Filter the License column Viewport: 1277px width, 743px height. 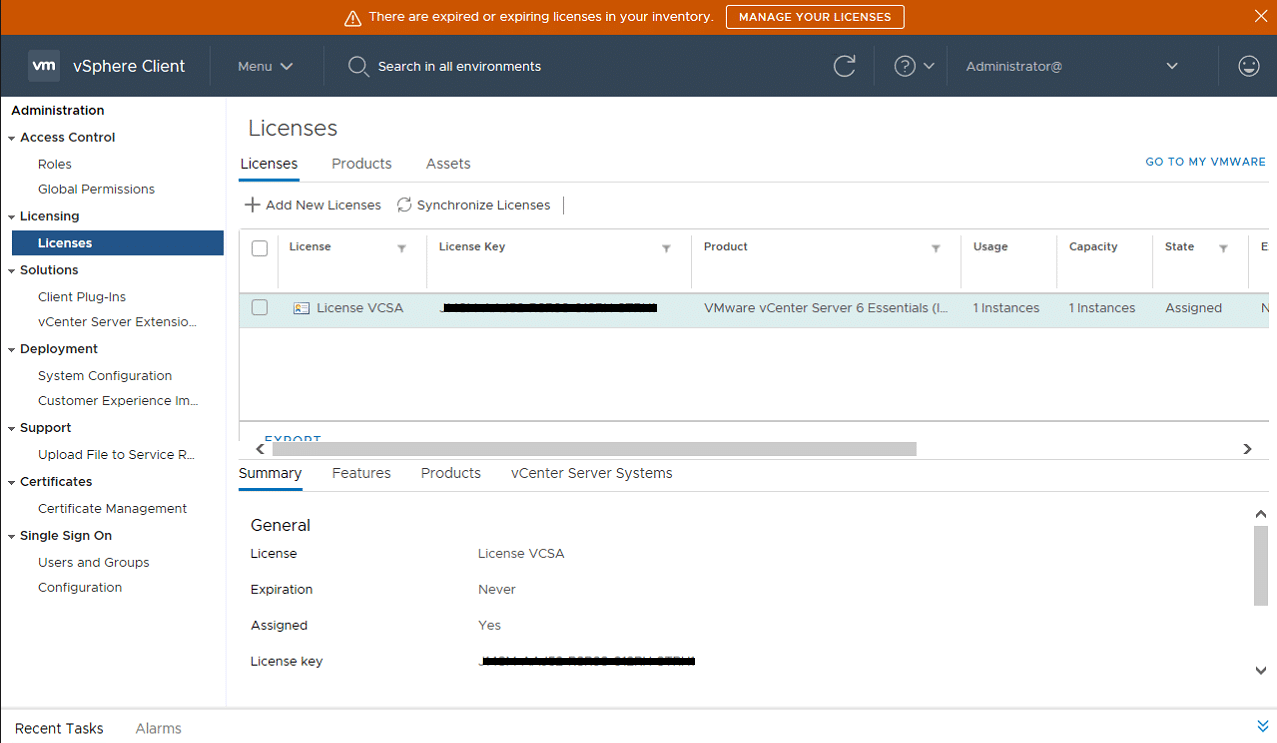[402, 248]
